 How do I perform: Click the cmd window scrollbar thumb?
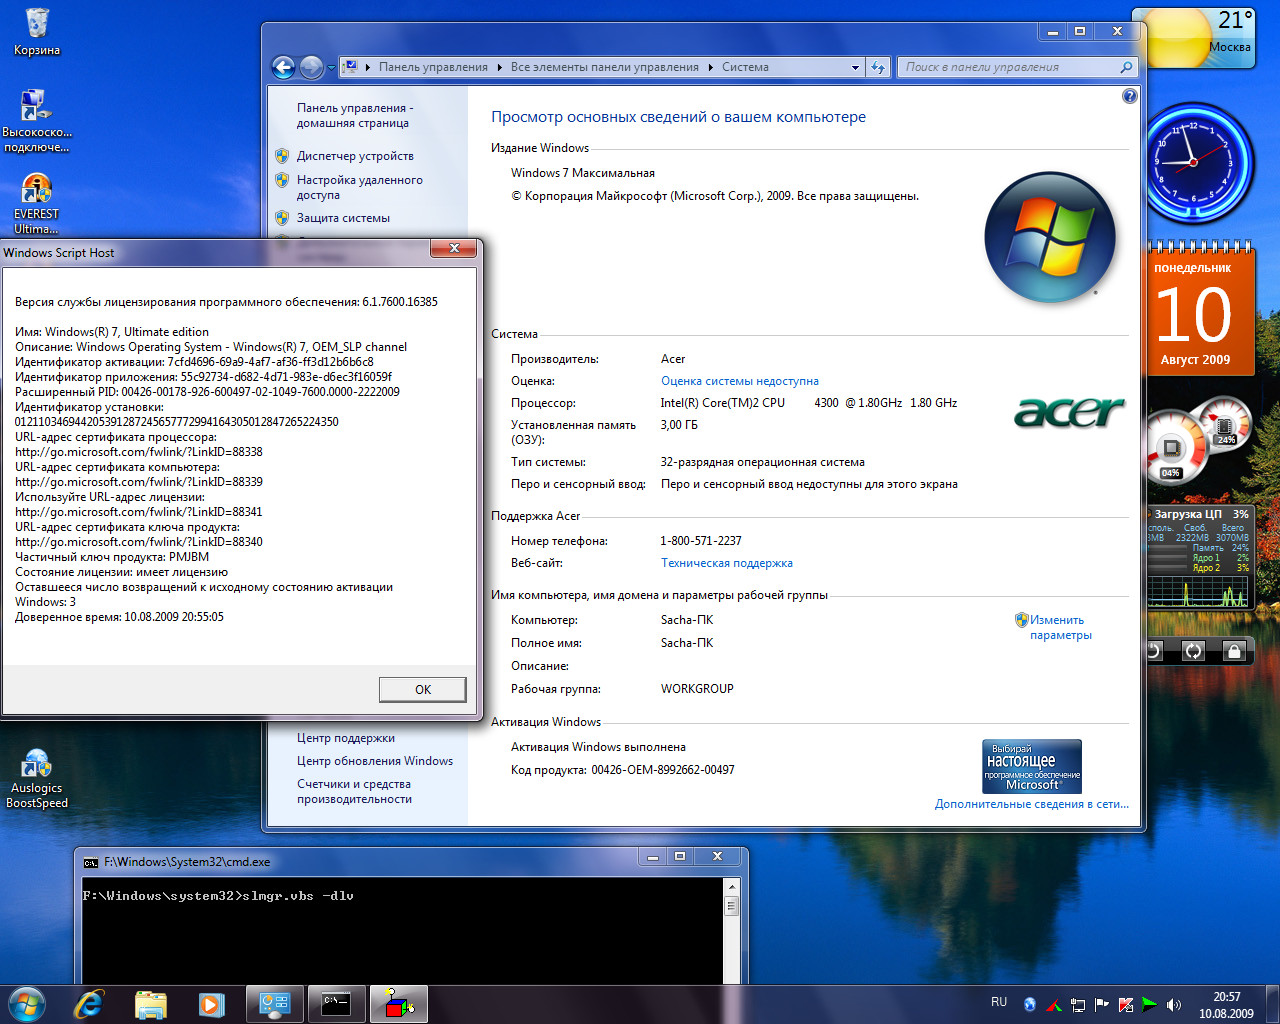click(x=731, y=906)
